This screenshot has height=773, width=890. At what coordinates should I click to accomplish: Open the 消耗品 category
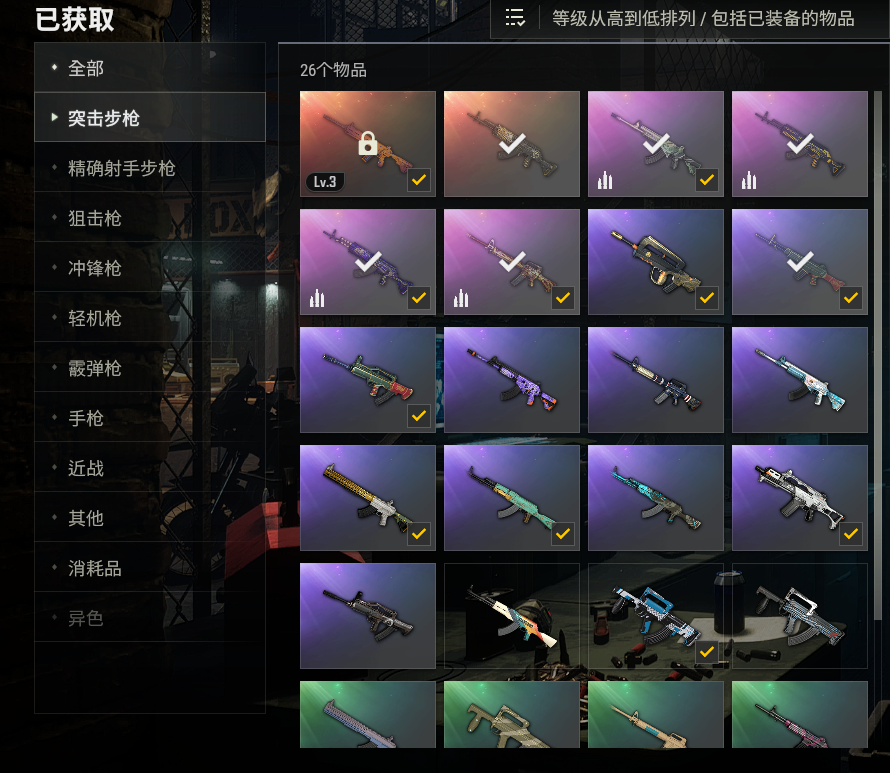[x=150, y=568]
